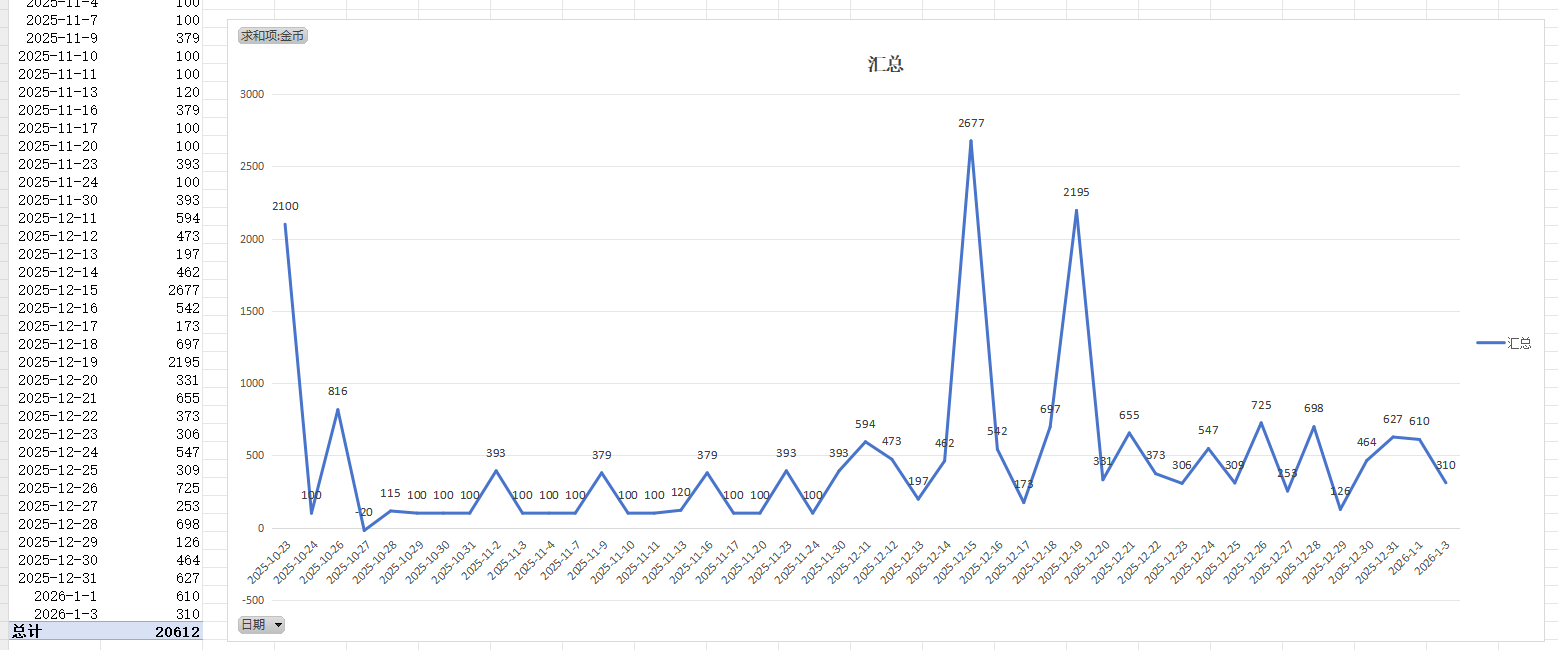Select the -20 data label on chart
This screenshot has height=650, width=1558.
pos(363,512)
